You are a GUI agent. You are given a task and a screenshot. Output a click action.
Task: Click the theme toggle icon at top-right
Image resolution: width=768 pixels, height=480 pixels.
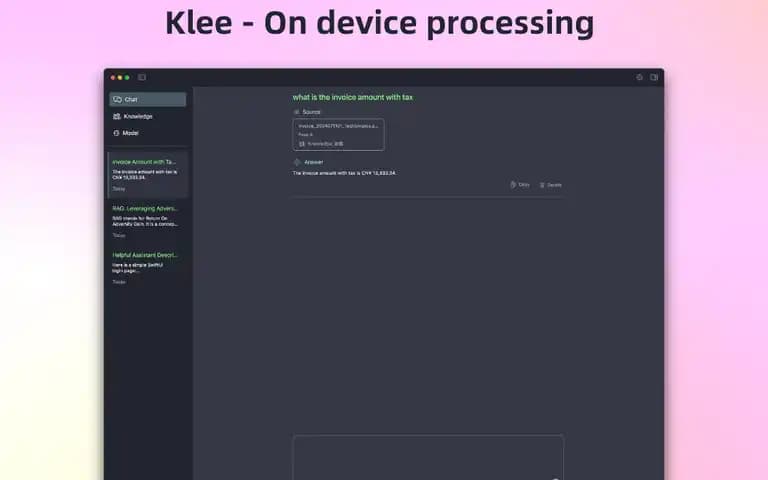tap(639, 77)
